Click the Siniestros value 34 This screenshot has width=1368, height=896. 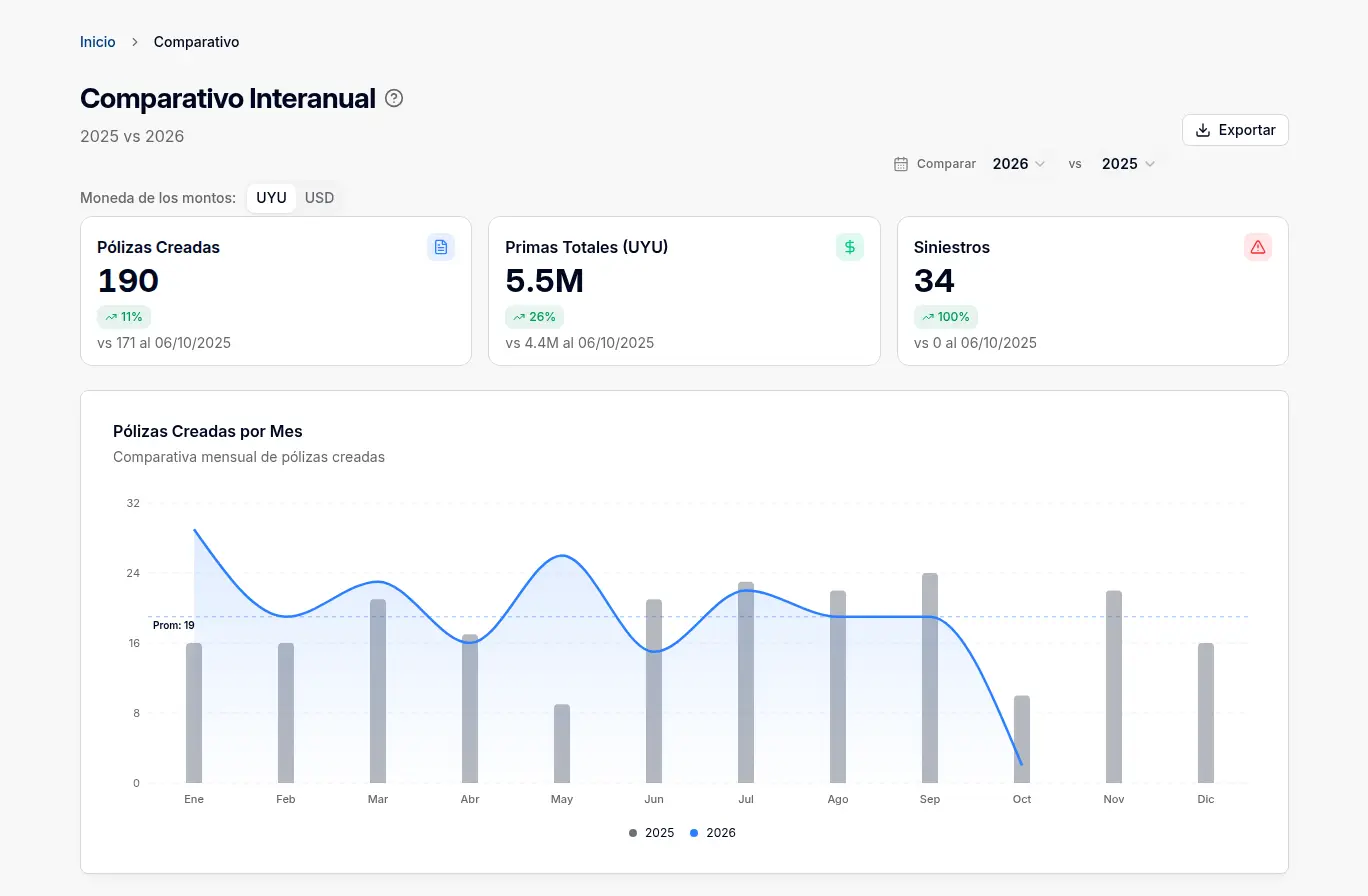tap(934, 281)
